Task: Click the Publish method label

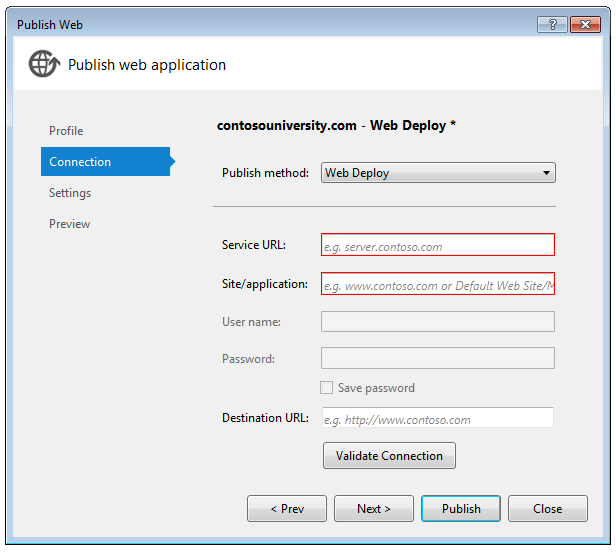Action: 265,173
